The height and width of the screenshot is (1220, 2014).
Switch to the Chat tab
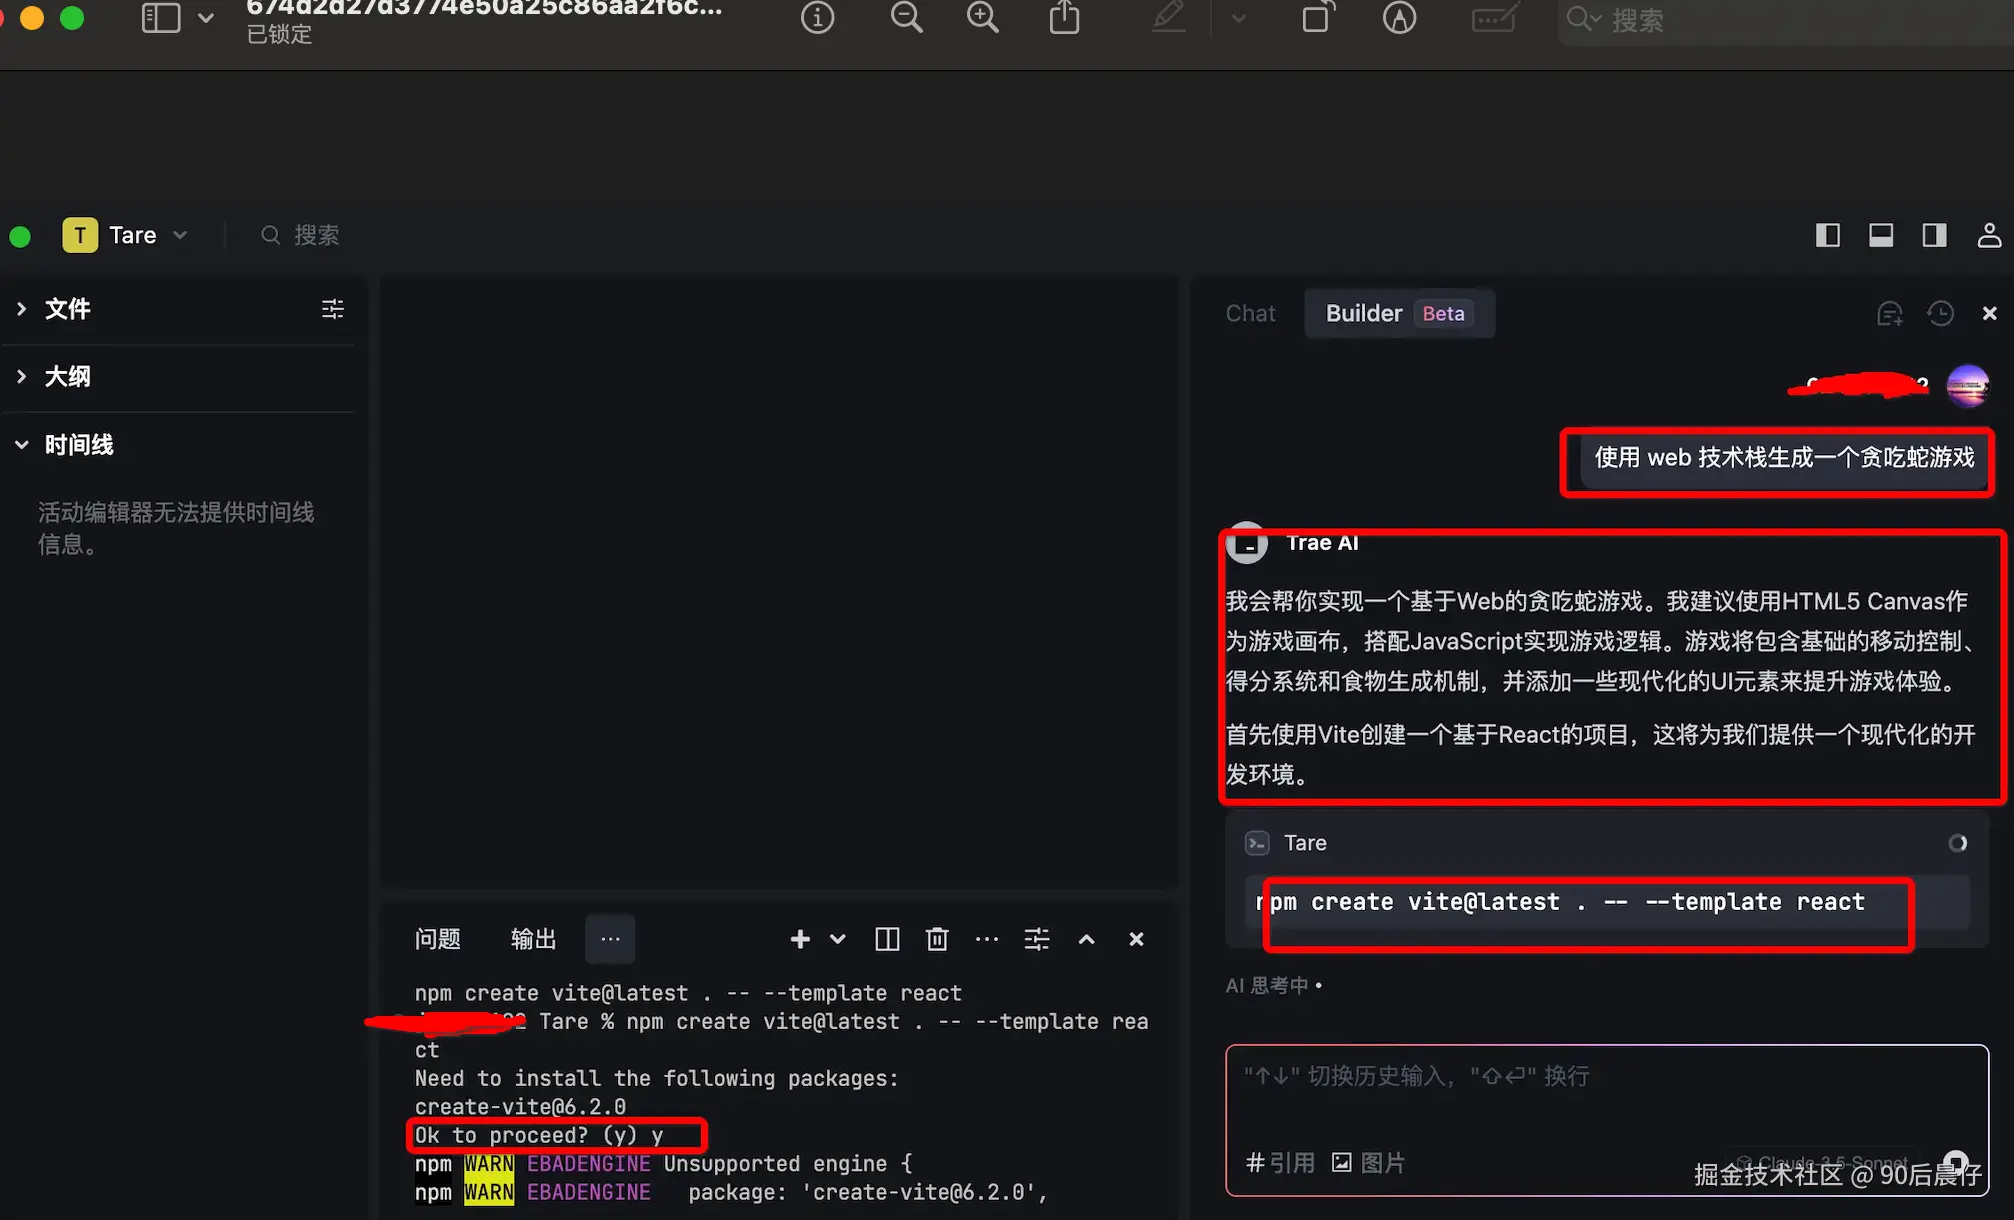point(1250,314)
